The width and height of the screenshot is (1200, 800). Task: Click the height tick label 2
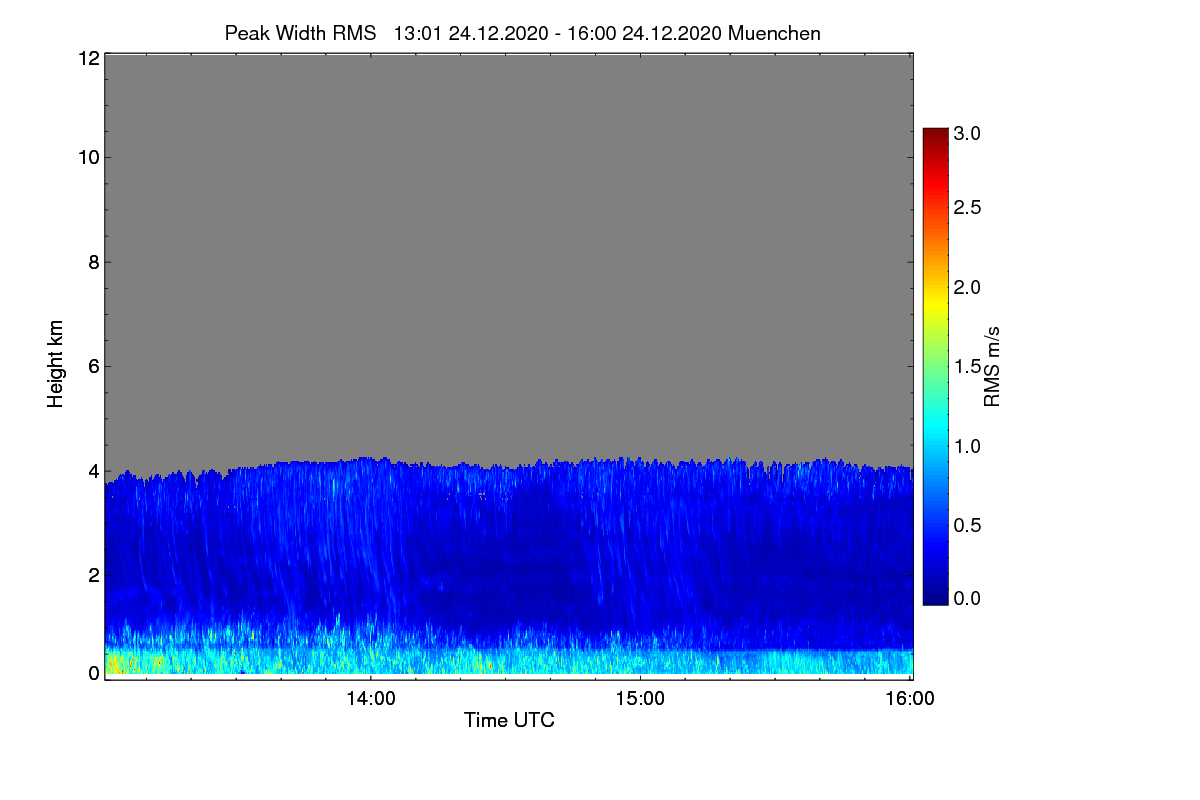point(92,574)
